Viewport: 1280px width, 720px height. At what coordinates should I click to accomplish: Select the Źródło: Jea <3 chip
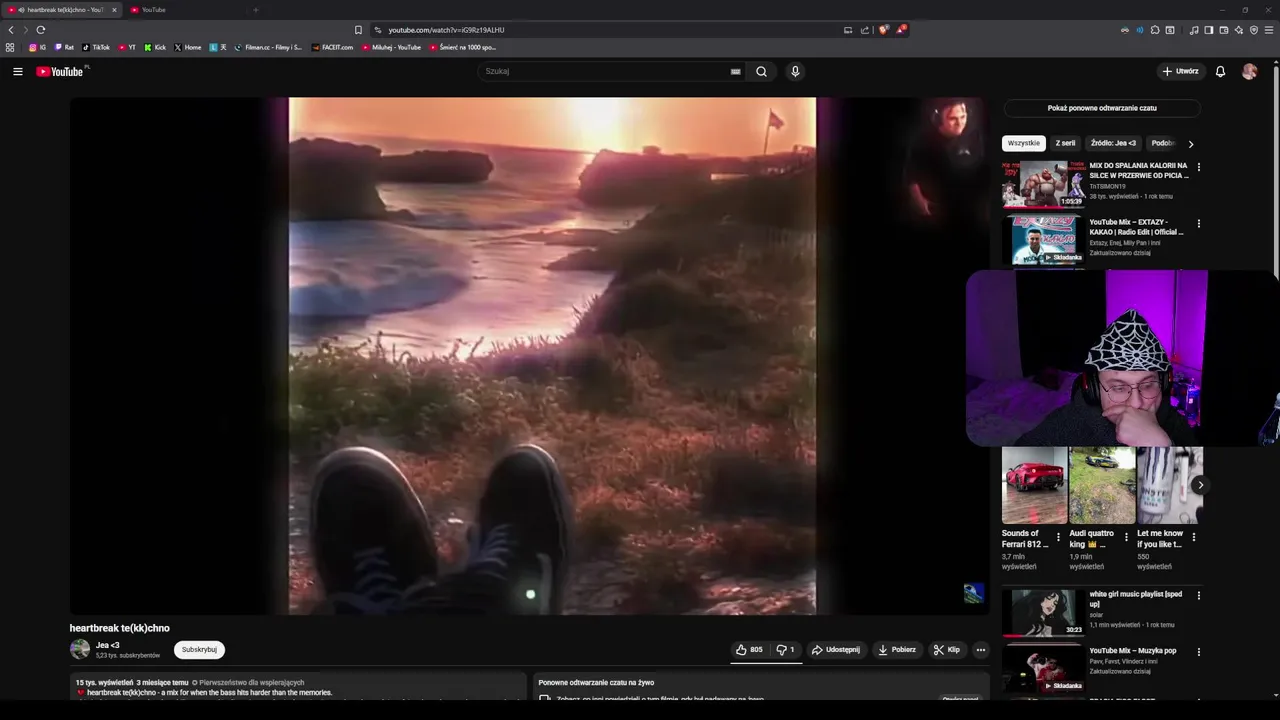[x=1113, y=143]
